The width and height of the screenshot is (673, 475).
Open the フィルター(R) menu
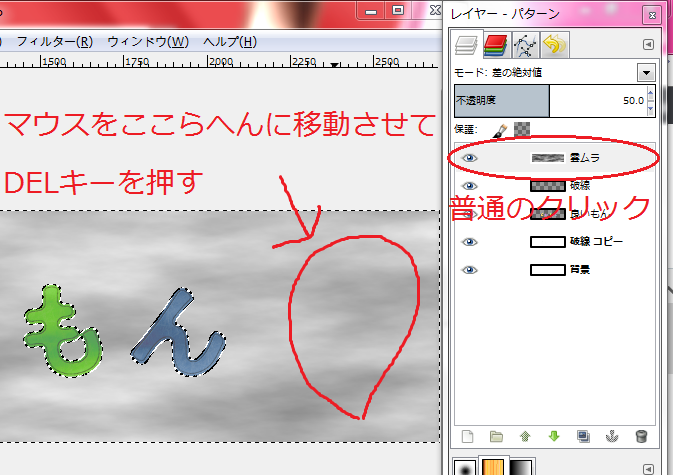pyautogui.click(x=55, y=42)
